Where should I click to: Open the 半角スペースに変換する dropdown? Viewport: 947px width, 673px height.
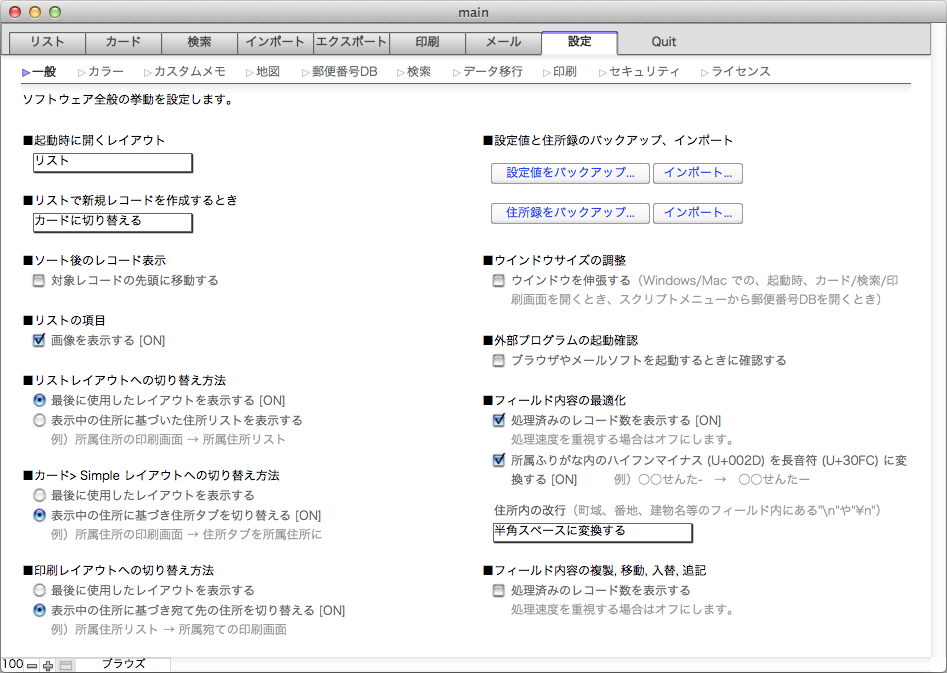592,532
